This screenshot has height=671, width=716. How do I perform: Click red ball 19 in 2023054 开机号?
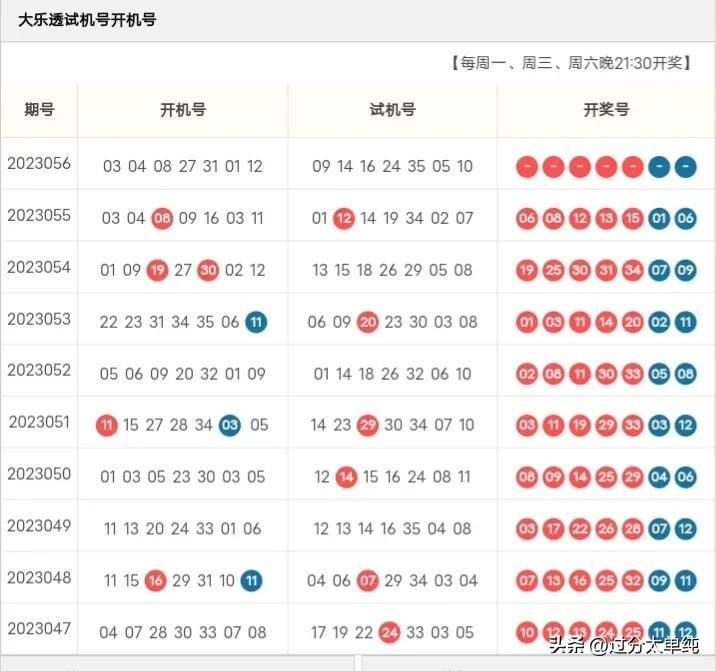point(158,270)
